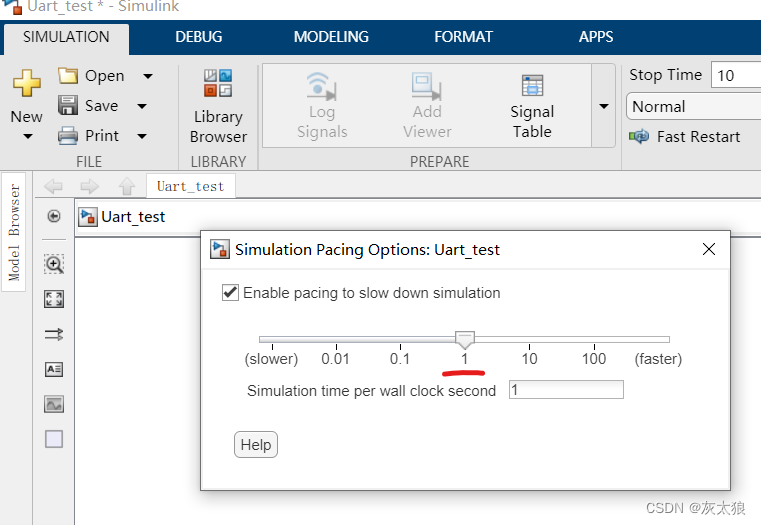
Task: Open the Normal simulation mode dropdown
Action: [x=694, y=106]
